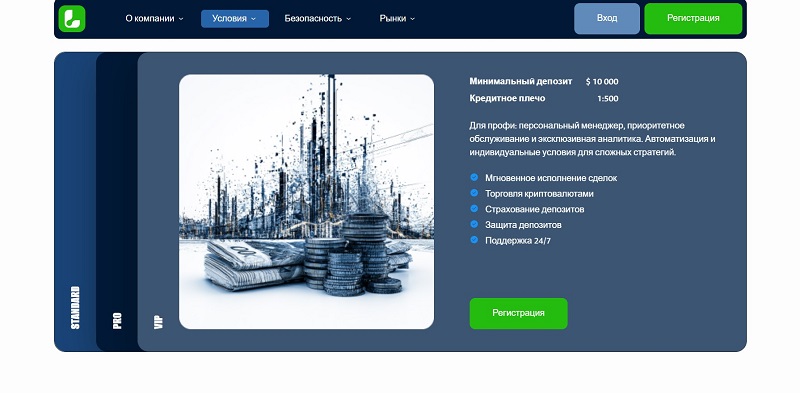Expand the chevron next to Рынки

coord(412,19)
